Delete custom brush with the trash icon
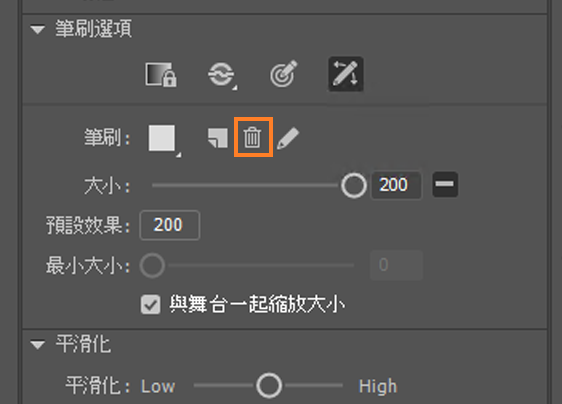Viewport: 562px width, 404px height. 253,137
